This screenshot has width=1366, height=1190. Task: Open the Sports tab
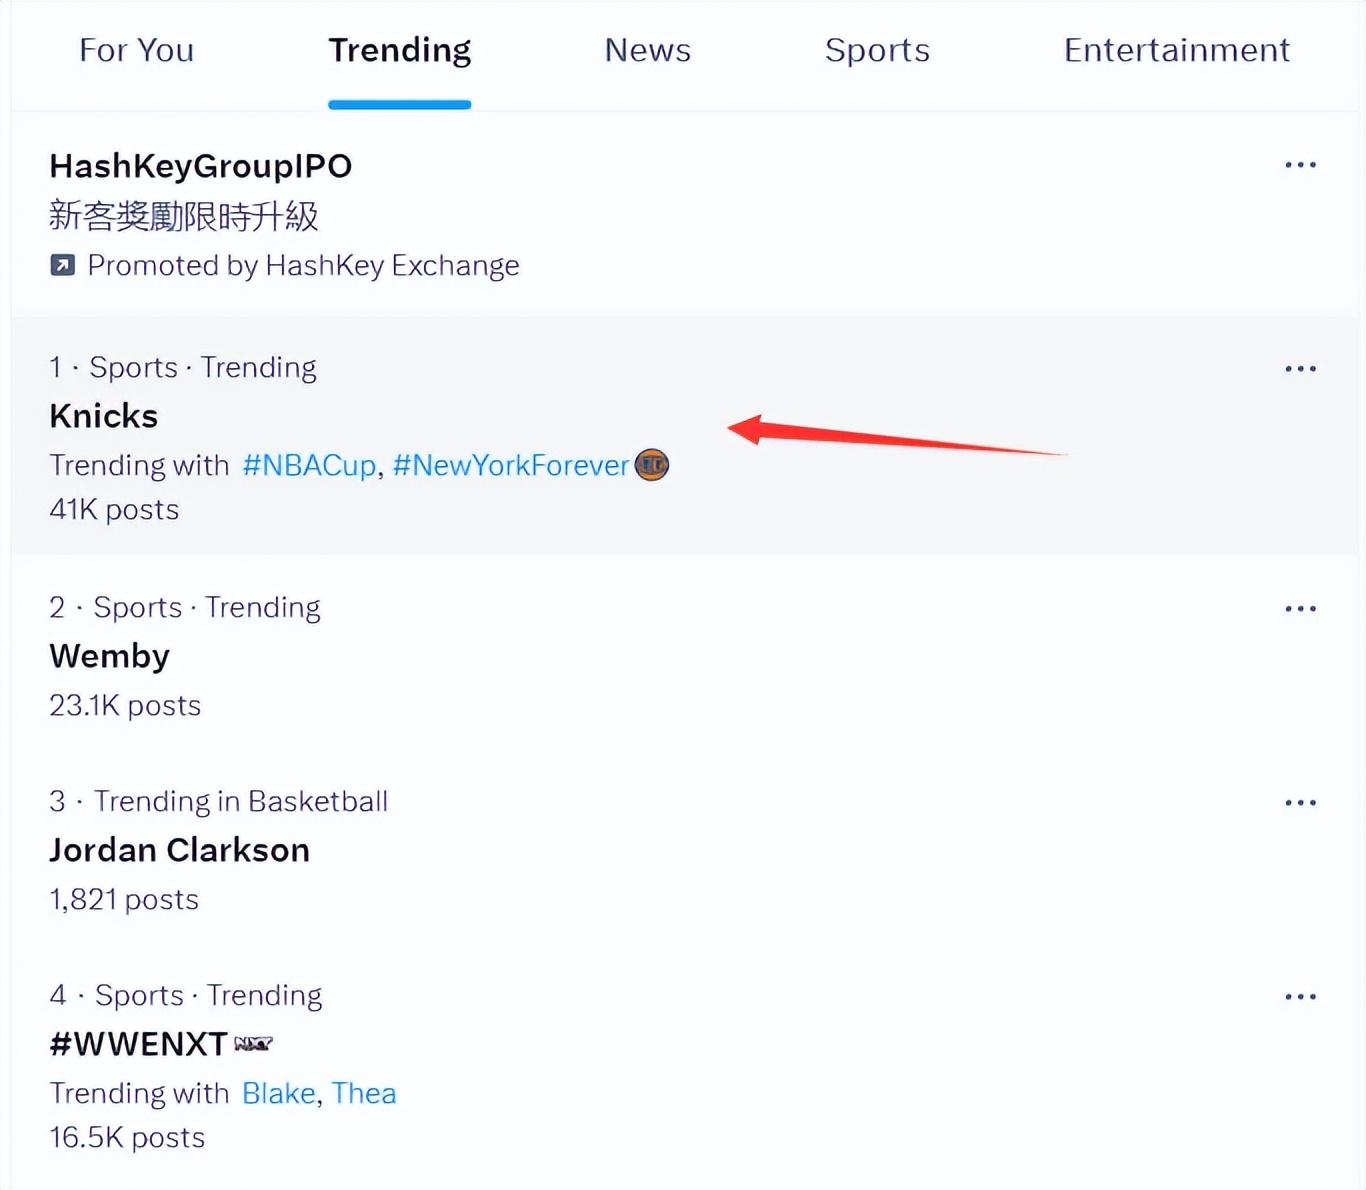pos(877,50)
